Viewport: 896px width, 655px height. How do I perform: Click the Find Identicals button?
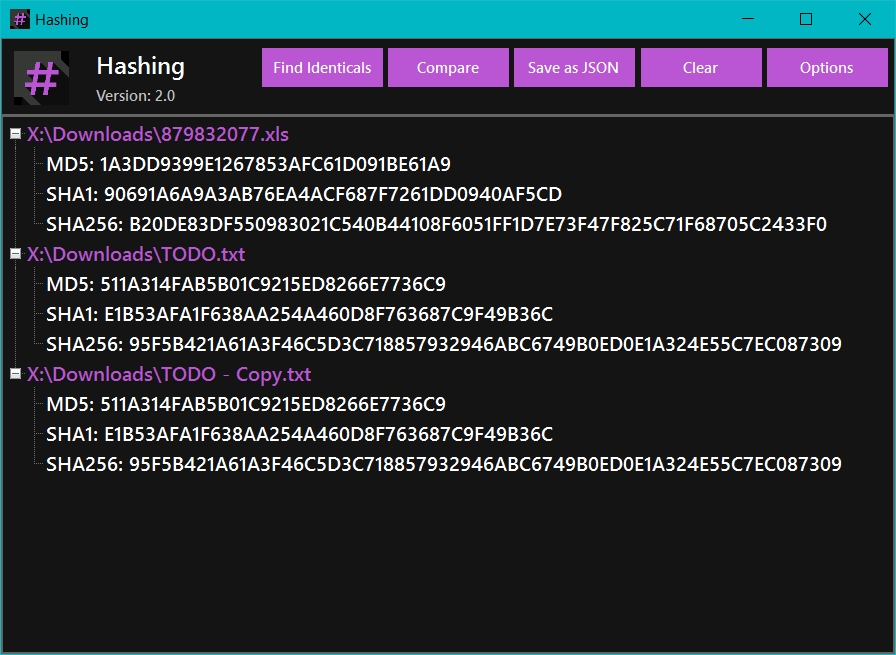point(322,67)
